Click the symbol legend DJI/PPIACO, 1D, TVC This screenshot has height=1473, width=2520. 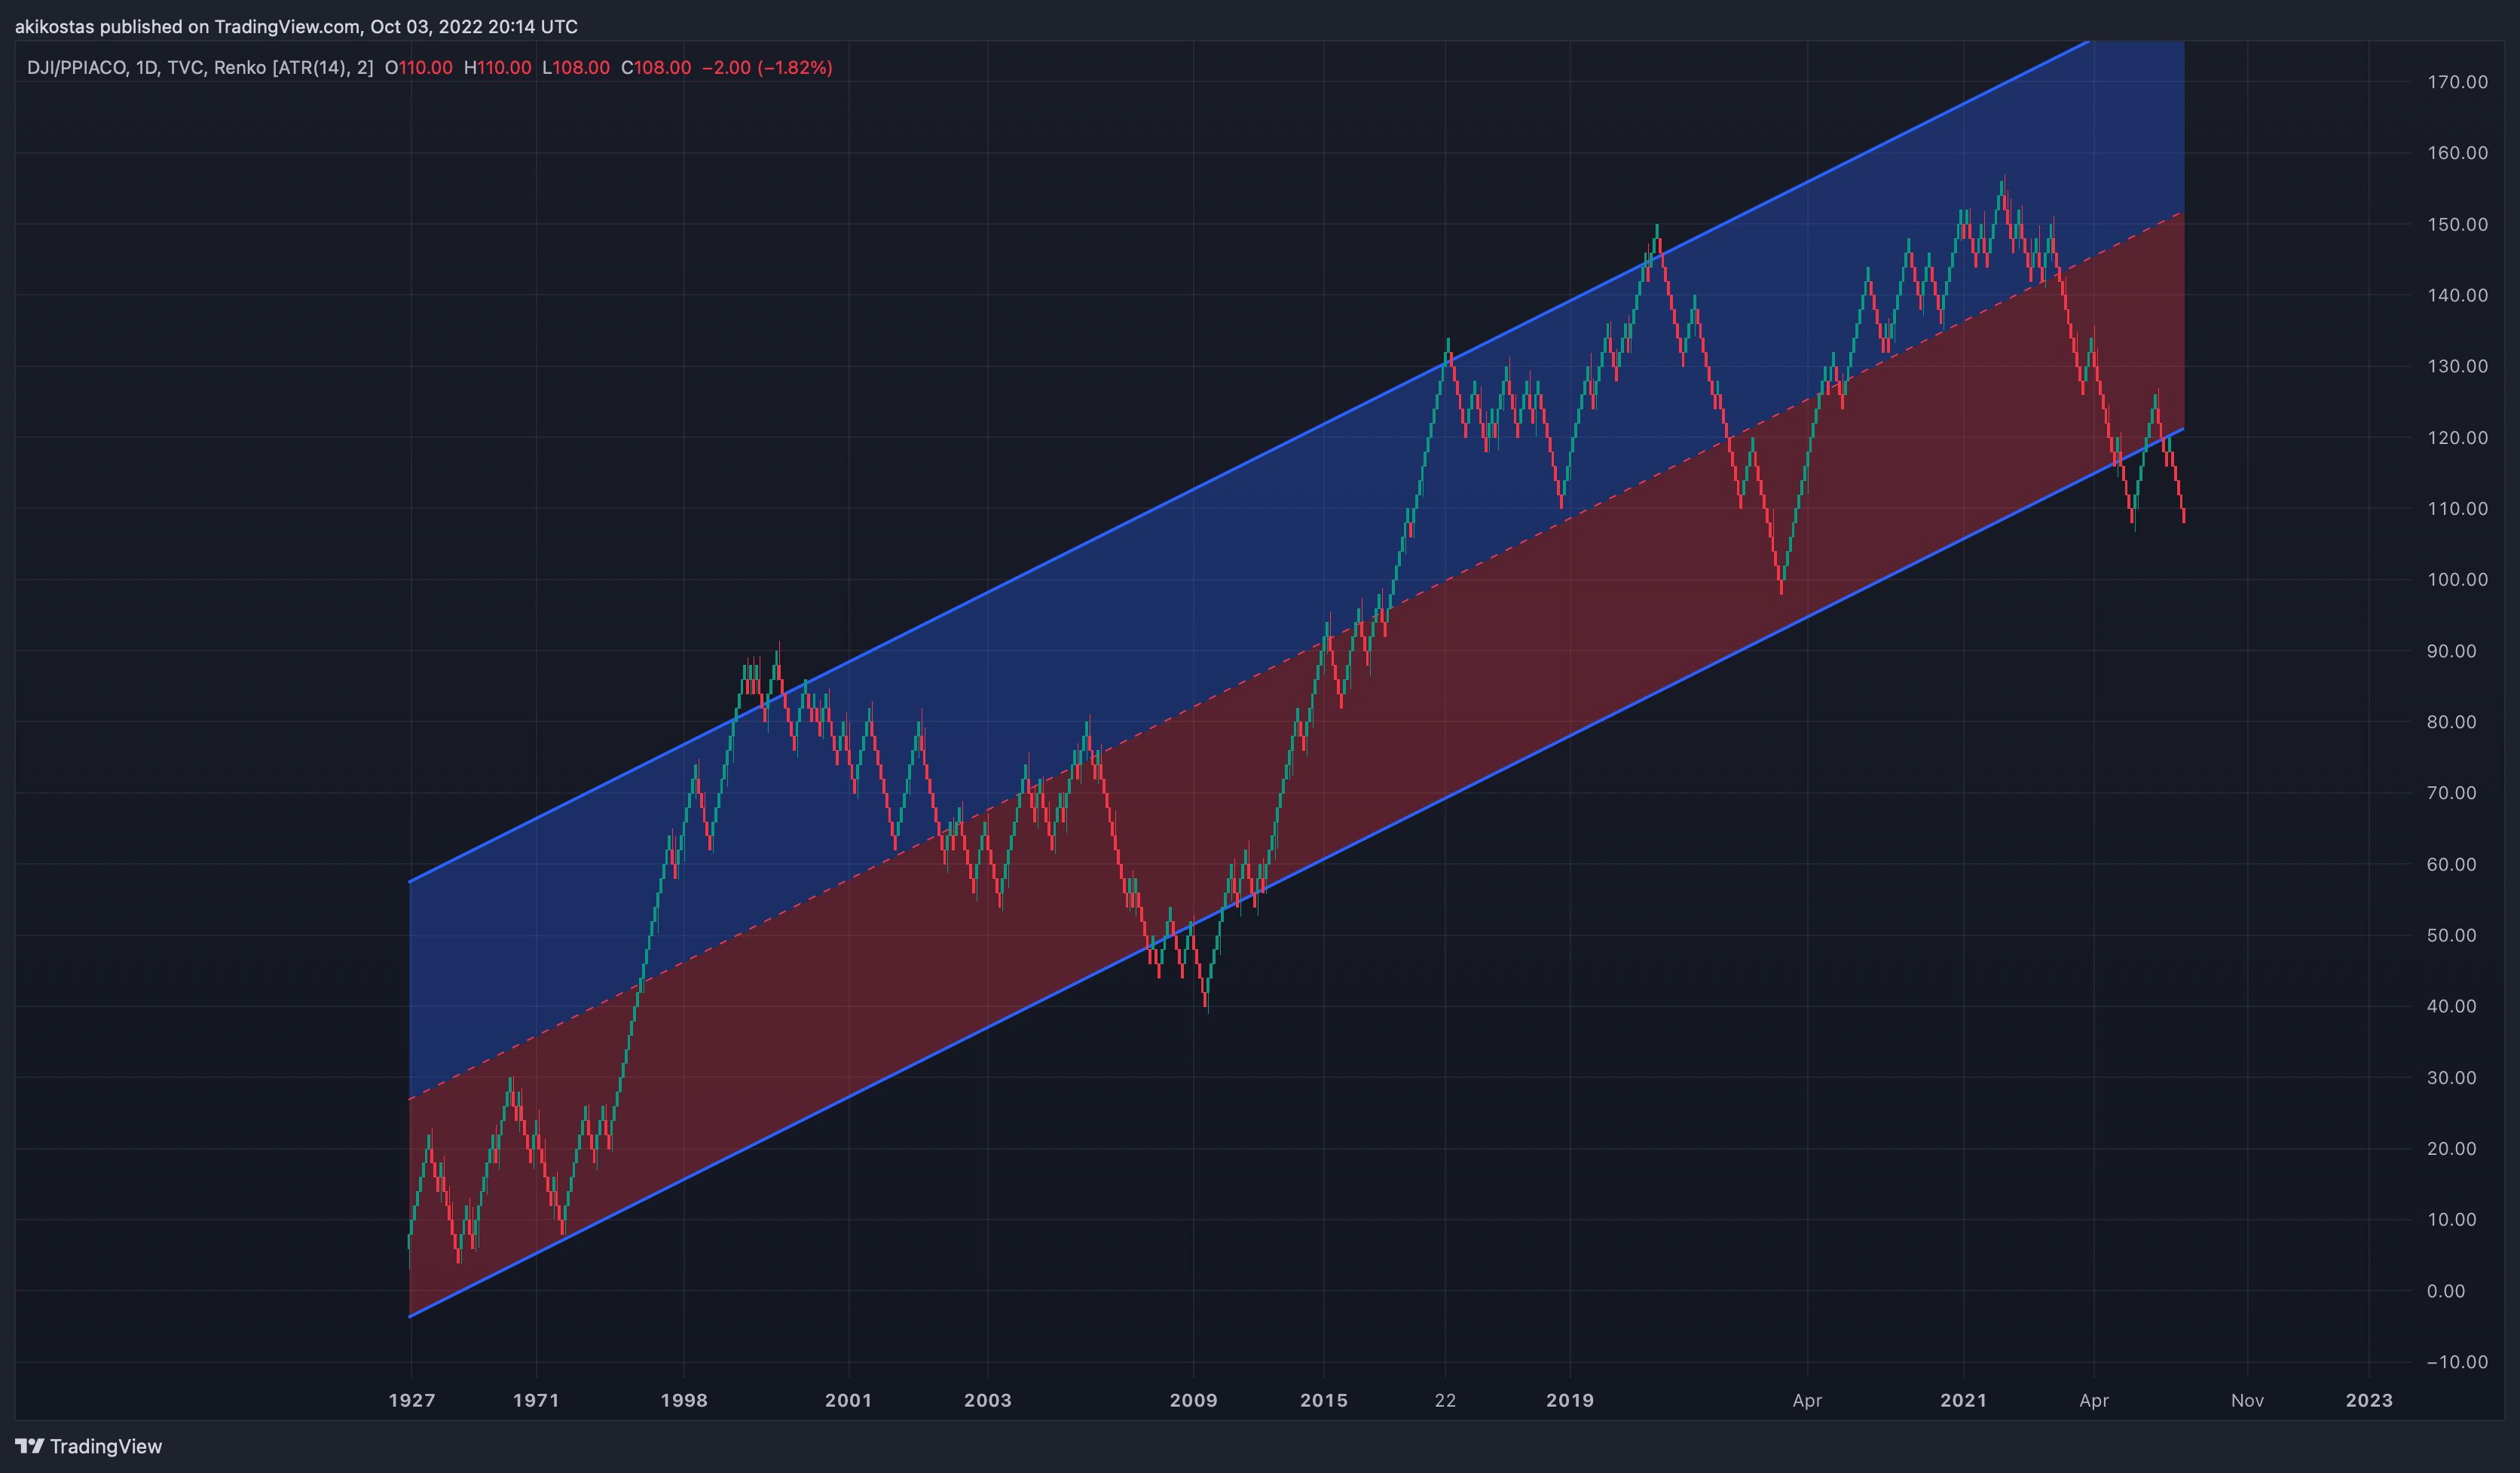[x=116, y=67]
